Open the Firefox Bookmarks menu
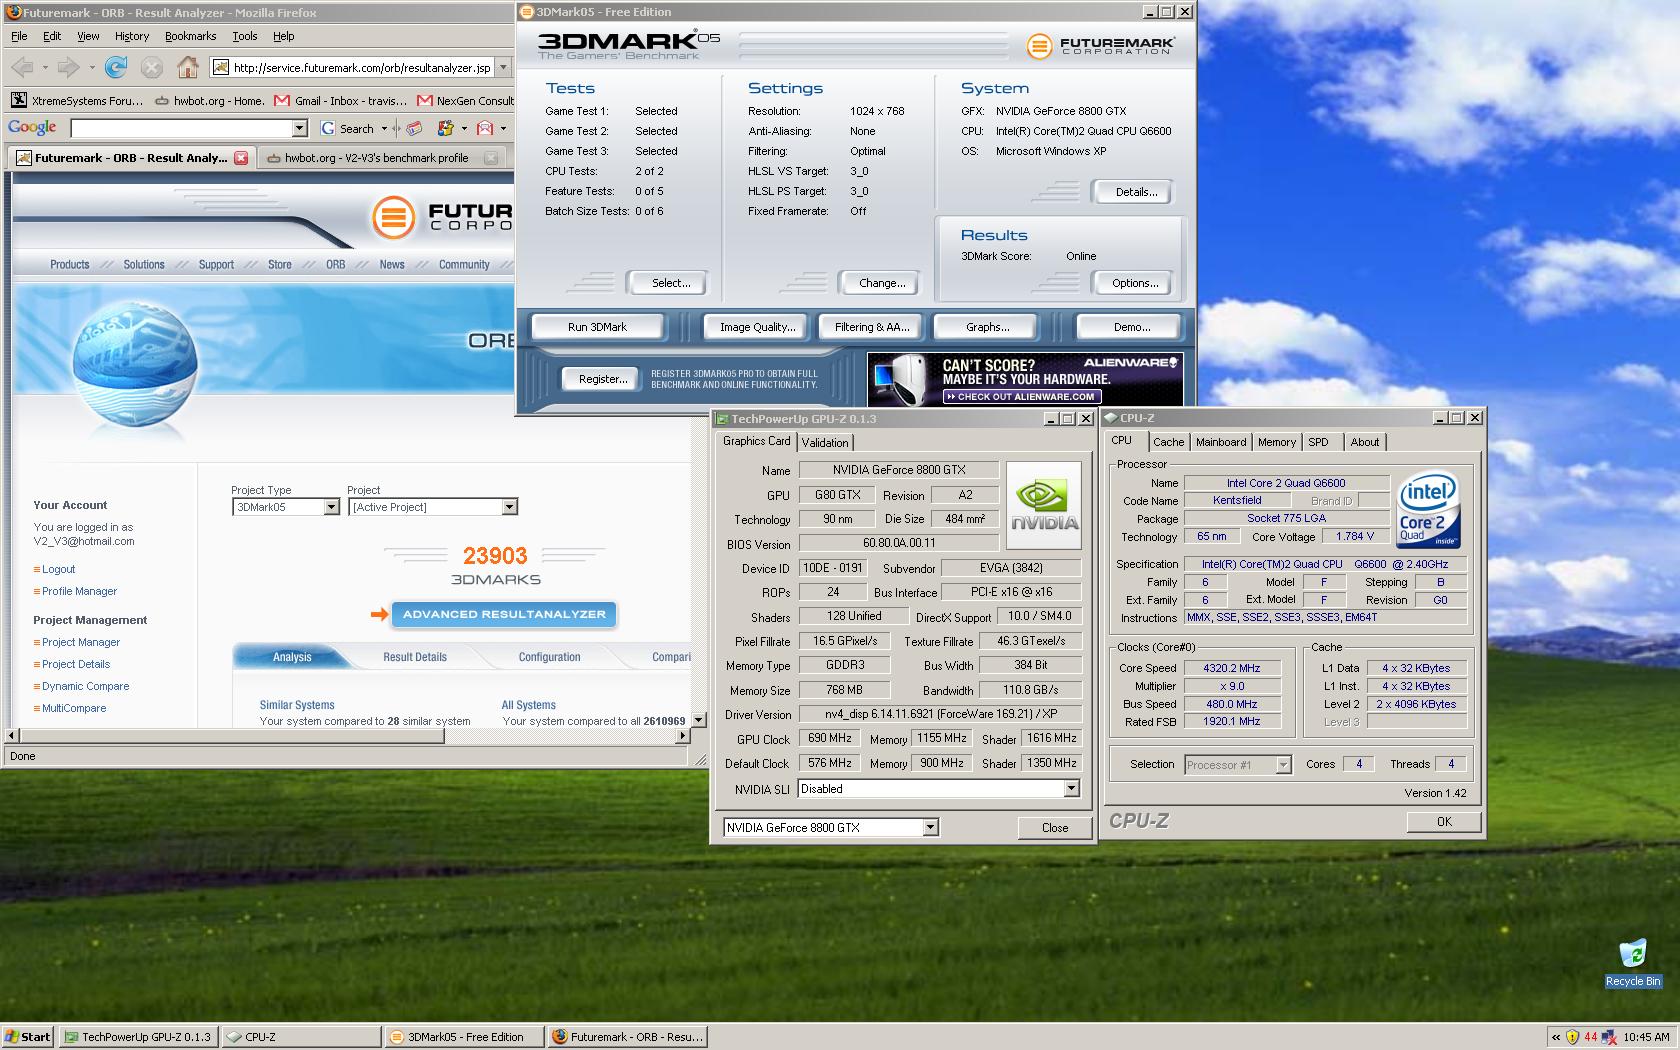The height and width of the screenshot is (1050, 1680). pyautogui.click(x=190, y=36)
